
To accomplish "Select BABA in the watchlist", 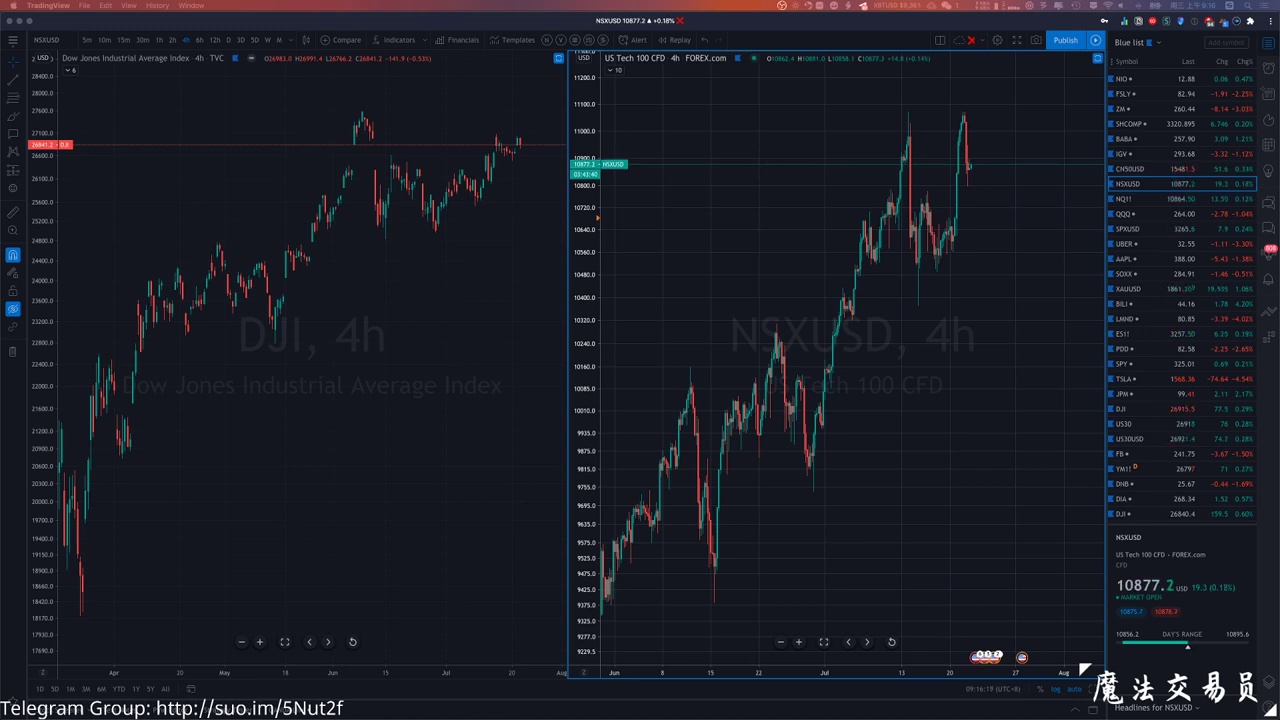I will coord(1181,139).
